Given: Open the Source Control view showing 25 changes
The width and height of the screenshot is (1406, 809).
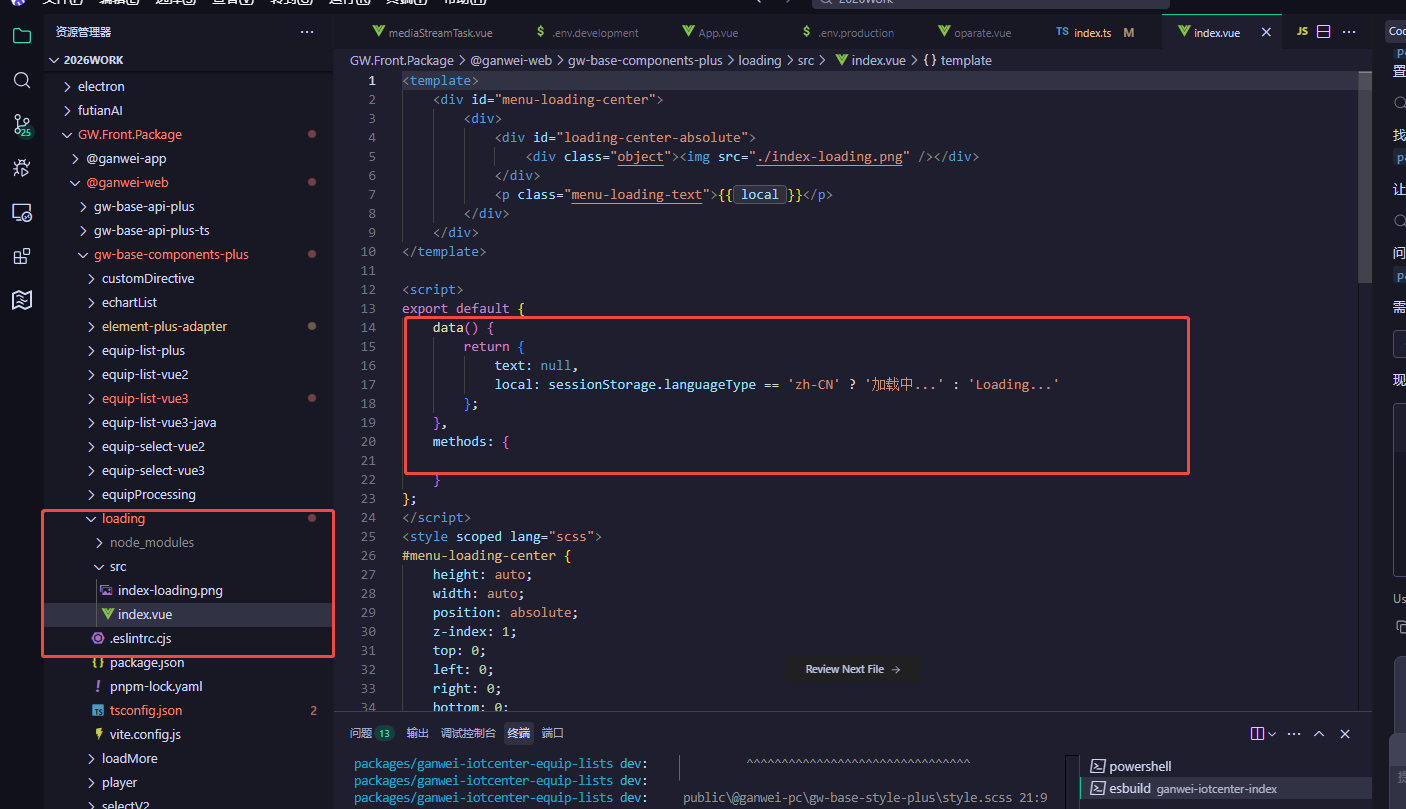Looking at the screenshot, I should 22,124.
